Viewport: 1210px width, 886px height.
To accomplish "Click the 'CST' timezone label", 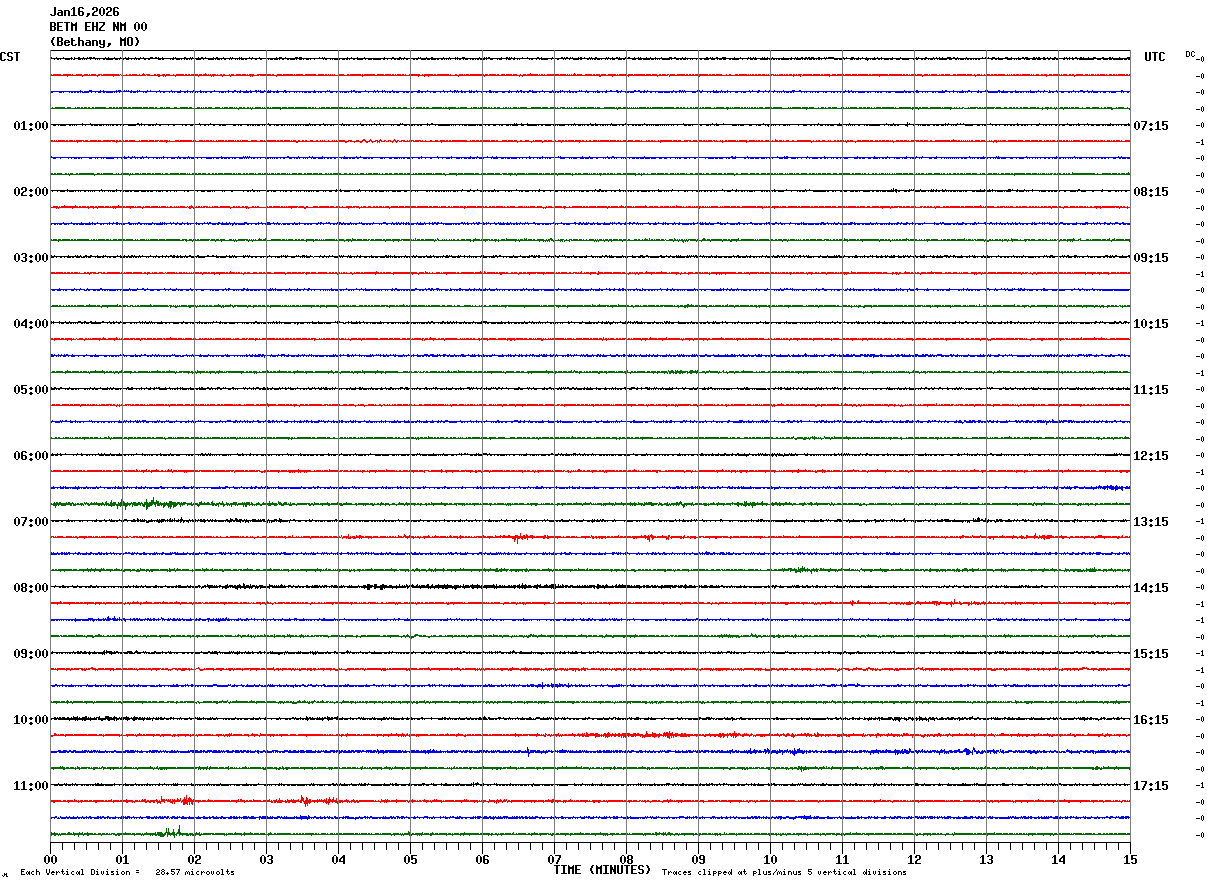I will (10, 57).
